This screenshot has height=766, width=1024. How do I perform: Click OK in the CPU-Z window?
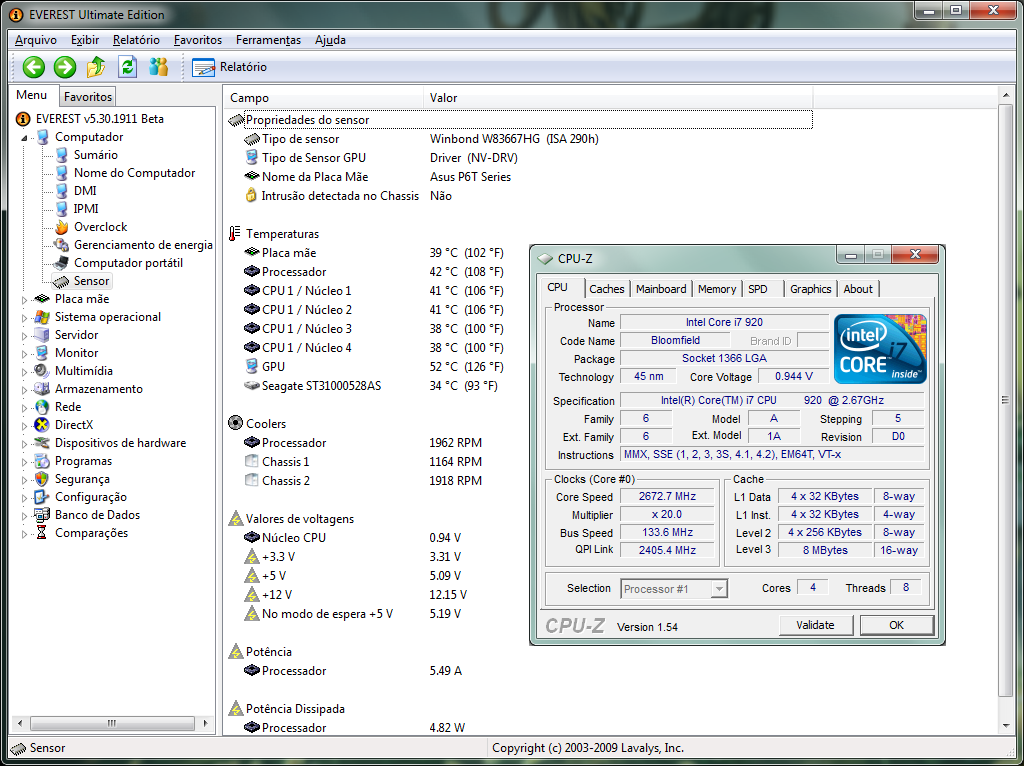pyautogui.click(x=896, y=625)
